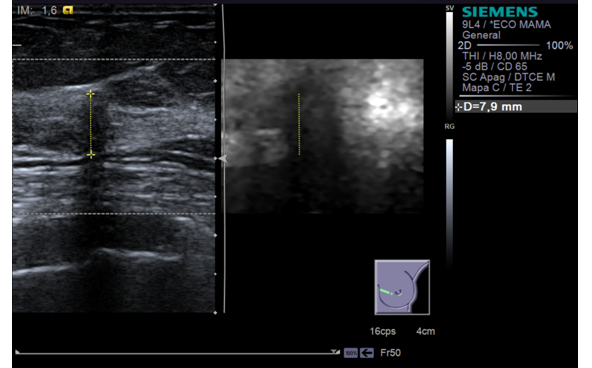Click the breast body marker pictogram

(402, 287)
